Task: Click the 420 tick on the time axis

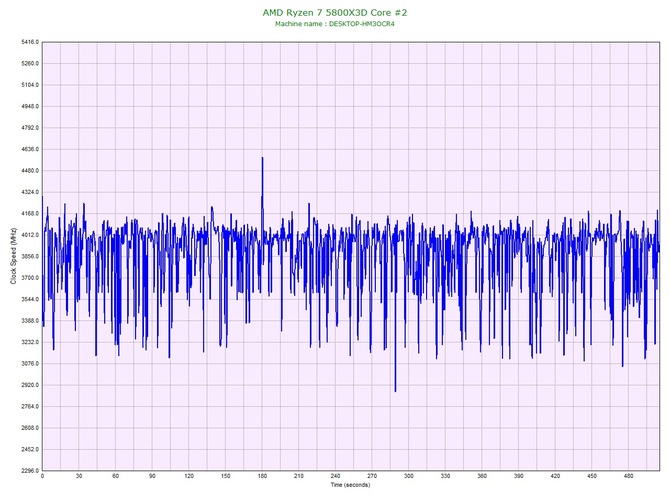Action: tap(555, 476)
